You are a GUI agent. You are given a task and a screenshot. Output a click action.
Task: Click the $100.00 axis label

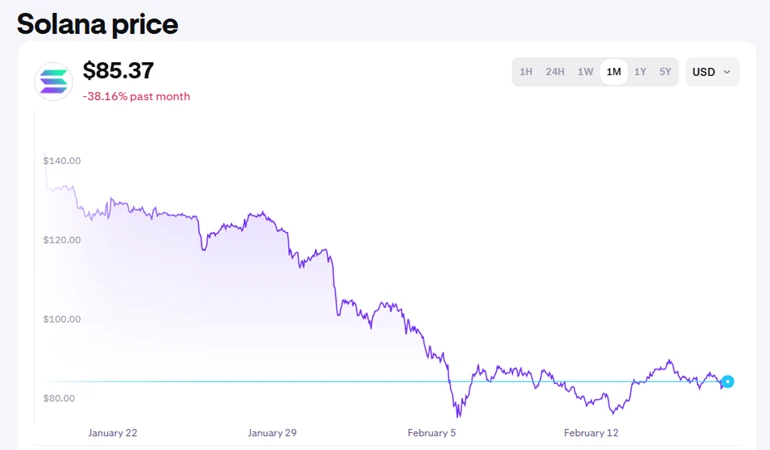click(62, 319)
